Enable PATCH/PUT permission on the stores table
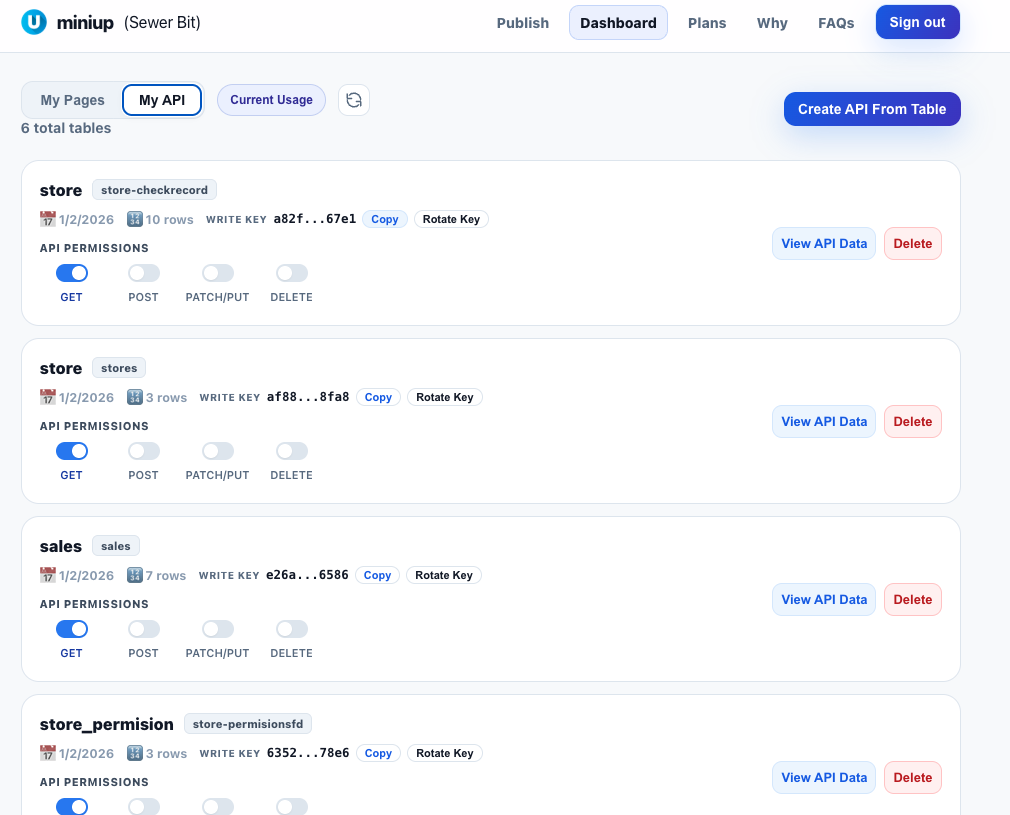 point(217,451)
